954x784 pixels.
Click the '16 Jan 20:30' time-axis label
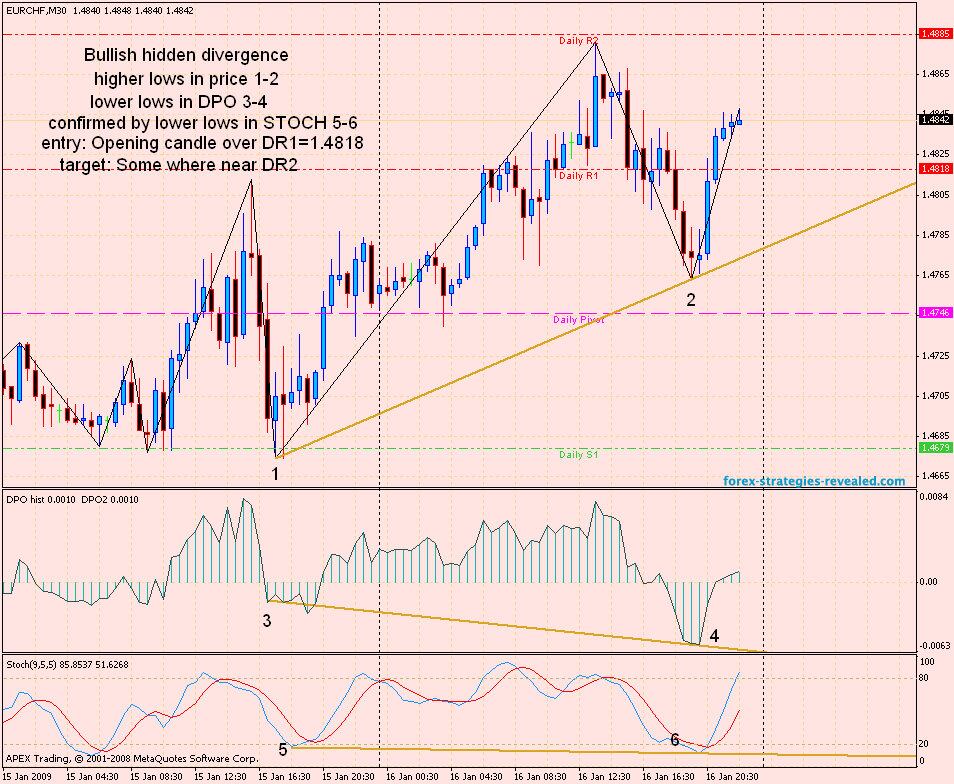click(733, 777)
